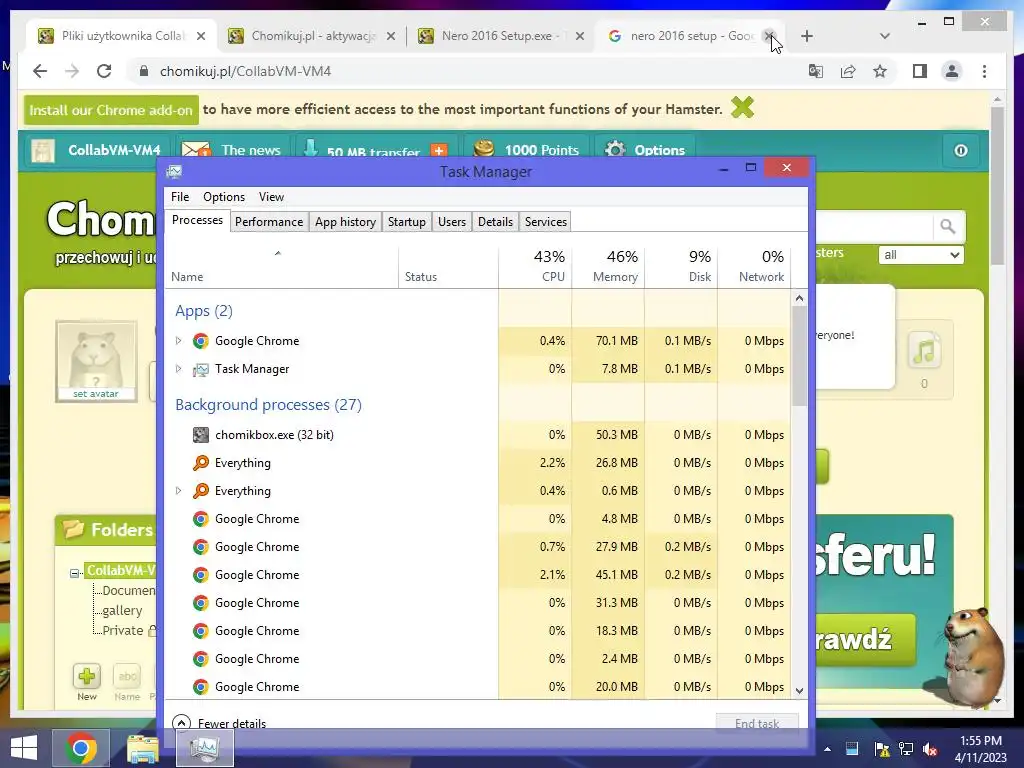Viewport: 1024px width, 768px height.
Task: Click Install our Chrome add-on button
Action: [110, 110]
